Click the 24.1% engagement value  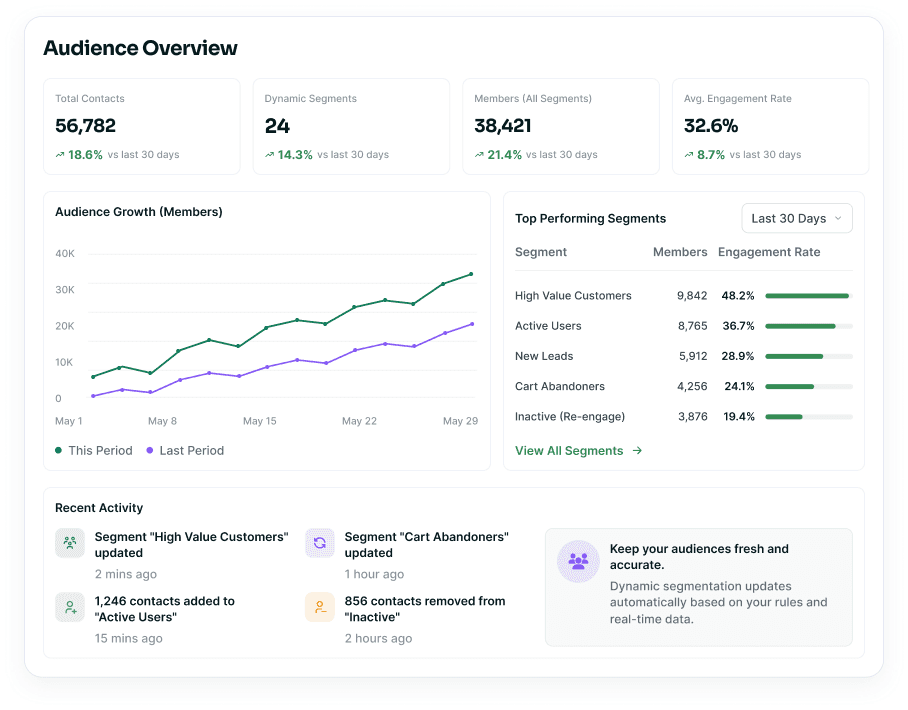point(739,386)
